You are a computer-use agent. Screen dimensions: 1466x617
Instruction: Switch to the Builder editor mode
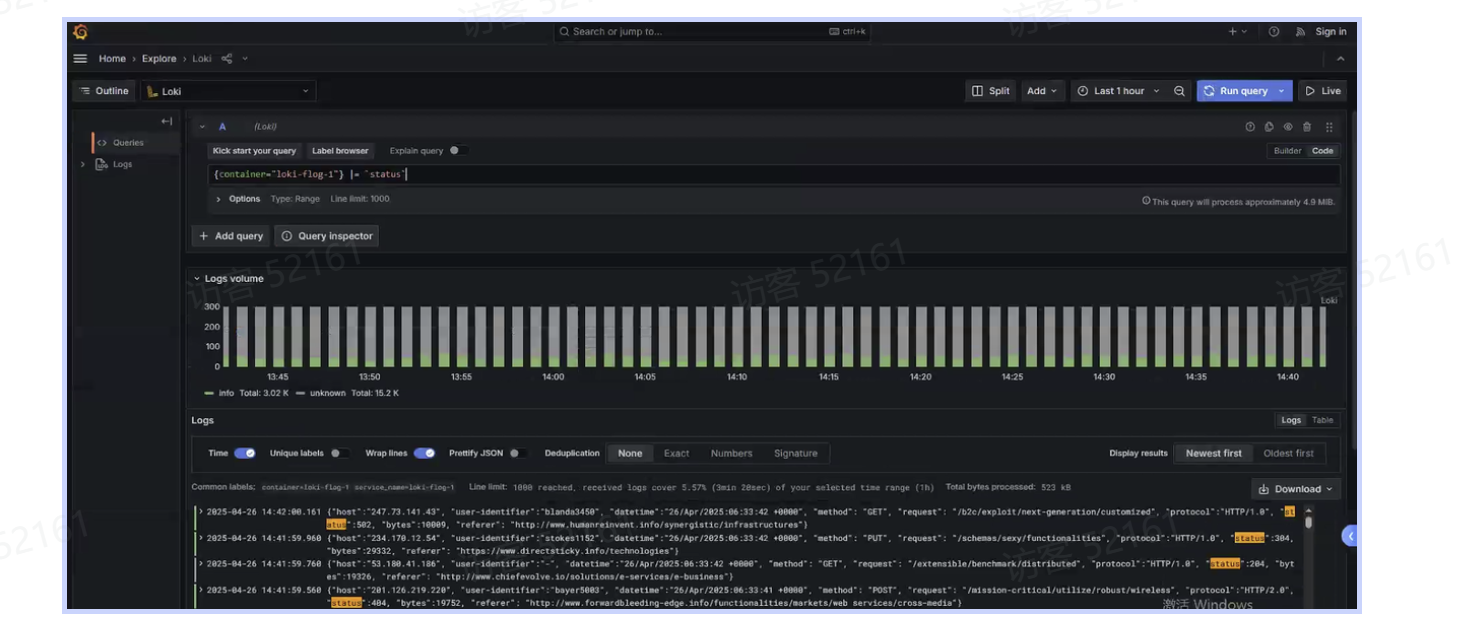(1287, 151)
